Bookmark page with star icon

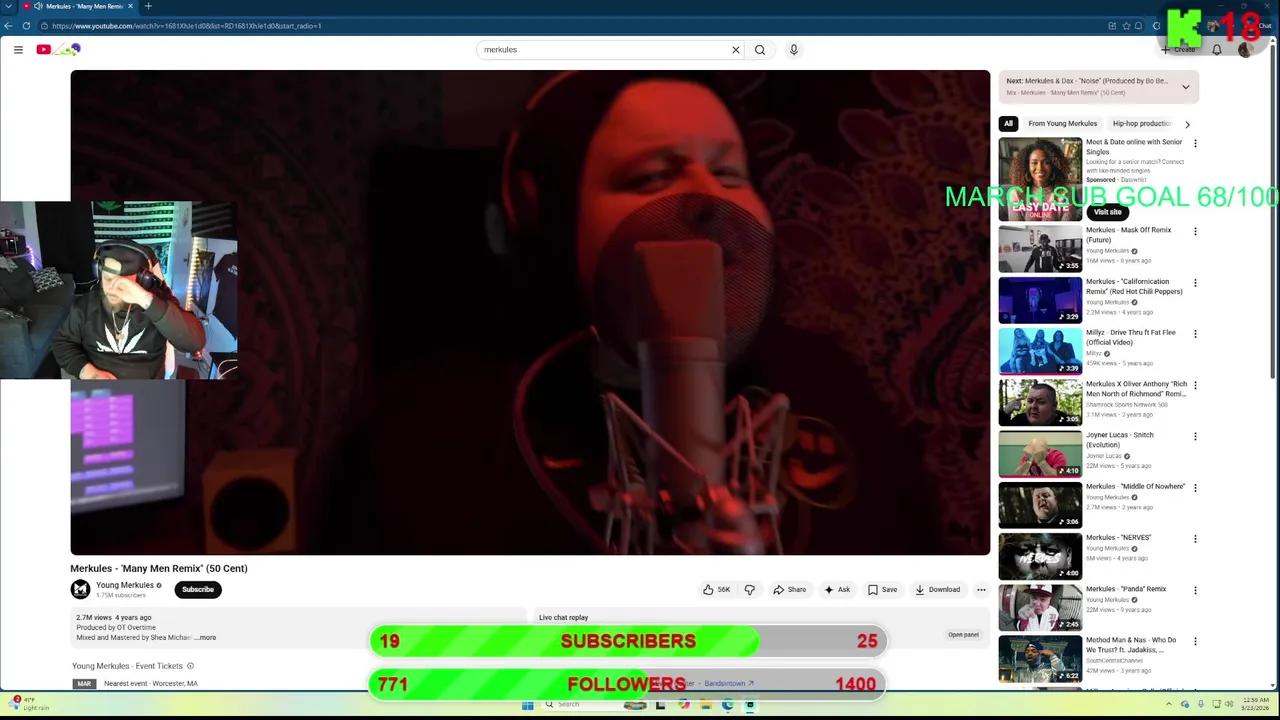(1126, 25)
